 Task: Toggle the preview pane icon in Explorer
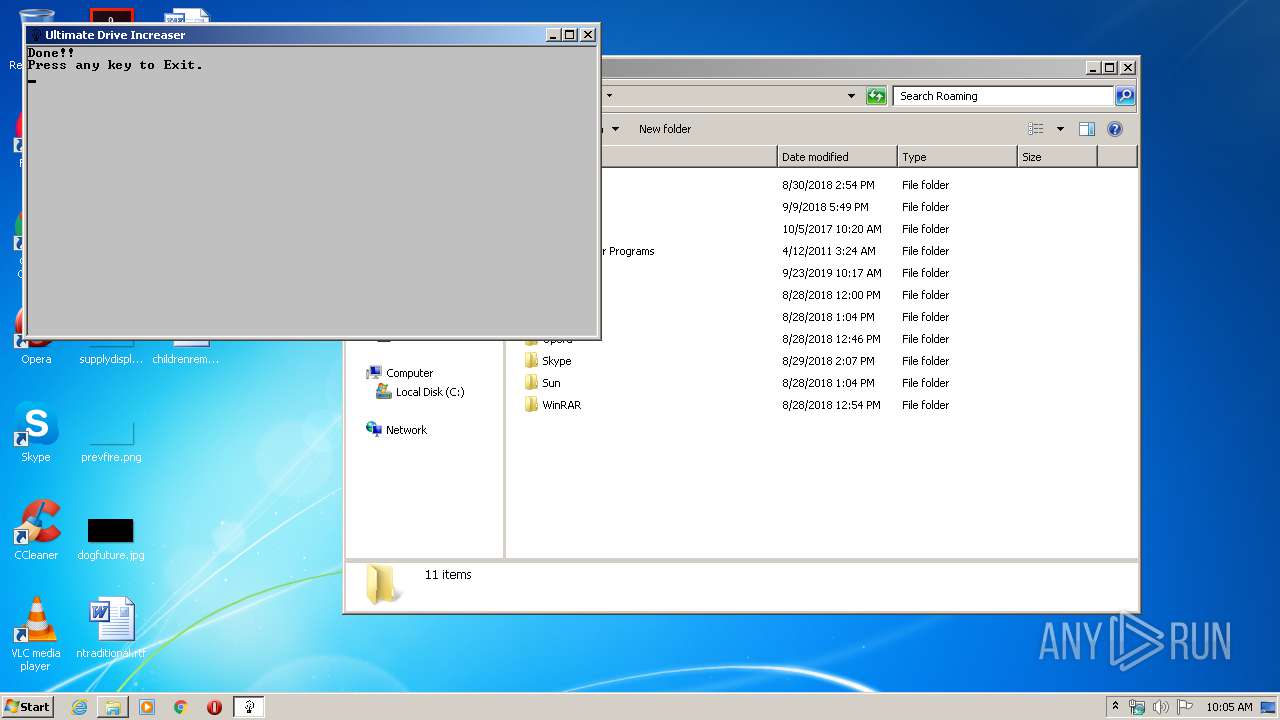[1087, 129]
